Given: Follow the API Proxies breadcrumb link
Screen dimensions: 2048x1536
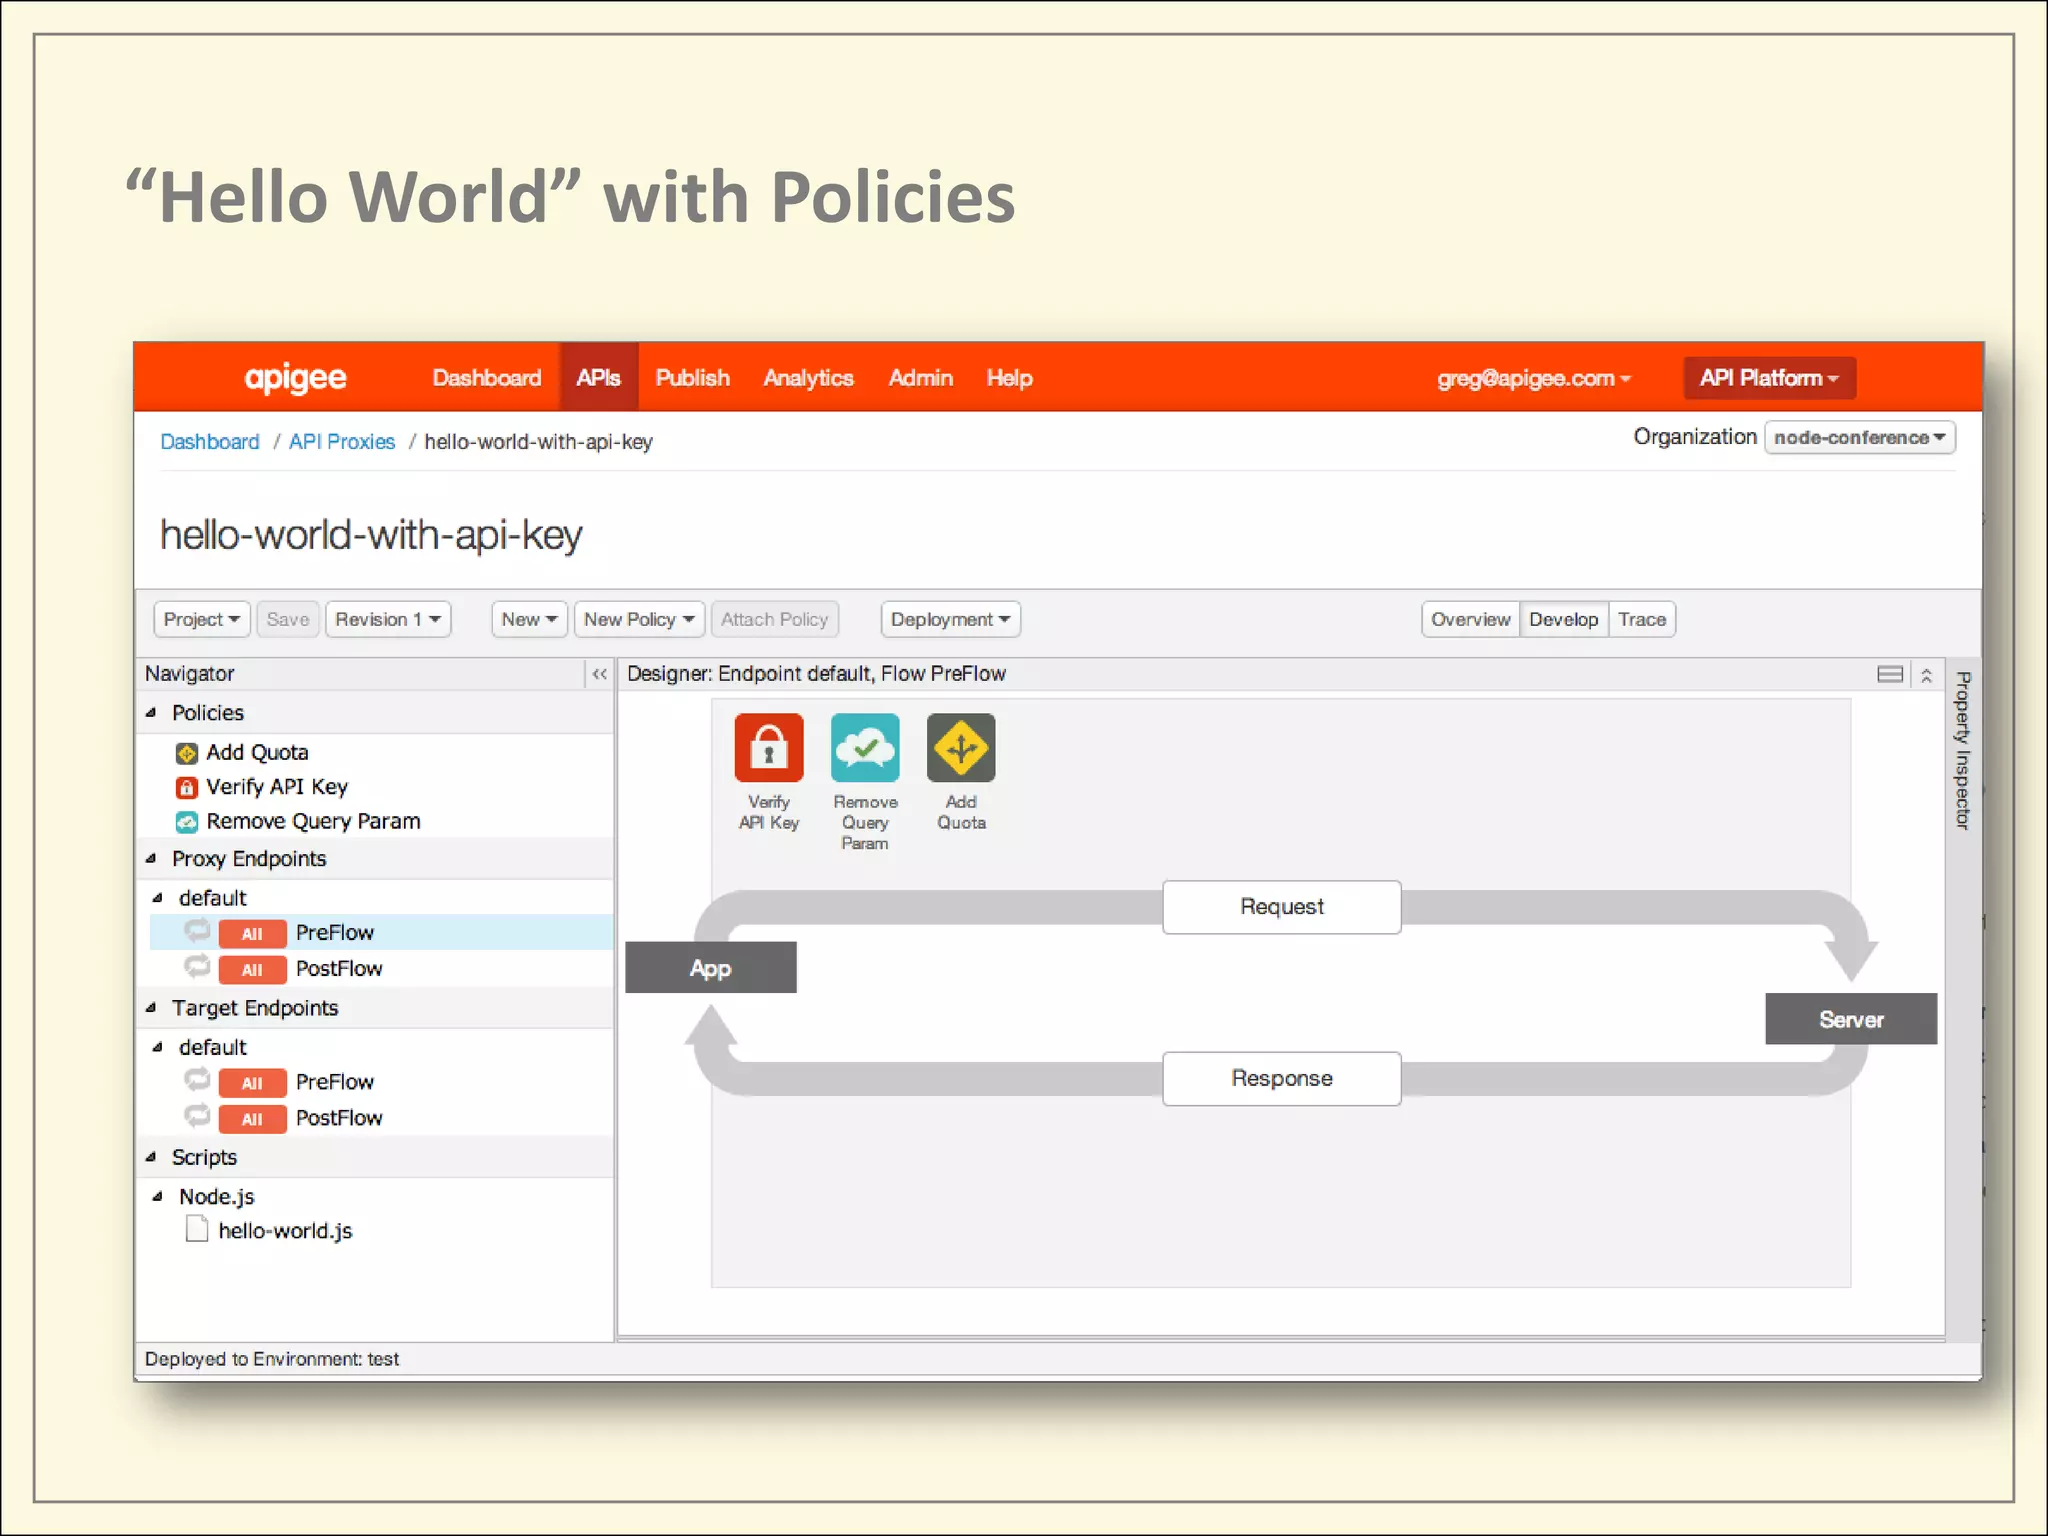Looking at the screenshot, I should click(x=342, y=442).
